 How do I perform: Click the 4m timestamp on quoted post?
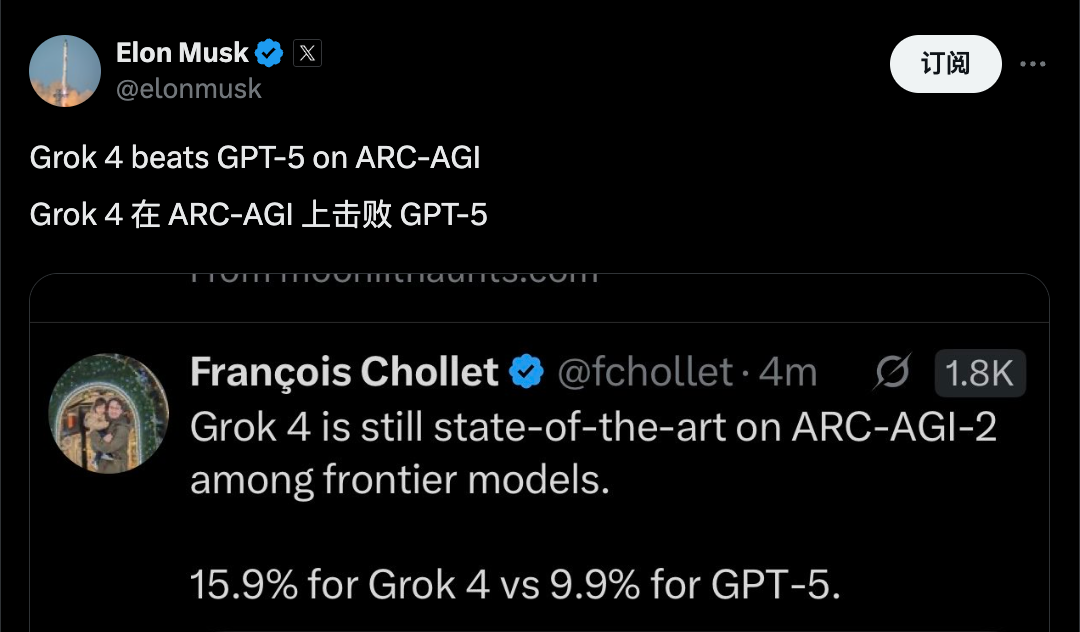(x=788, y=372)
